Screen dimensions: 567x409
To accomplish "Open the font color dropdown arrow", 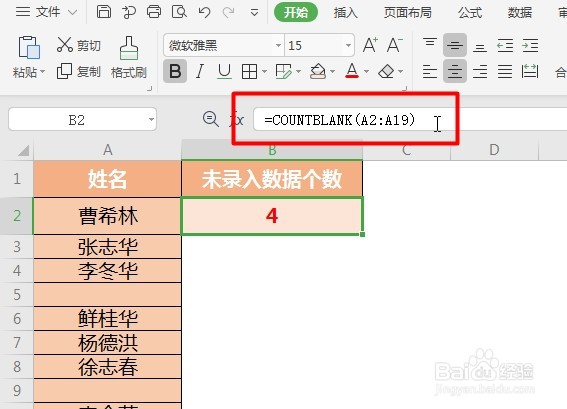I will coord(366,71).
